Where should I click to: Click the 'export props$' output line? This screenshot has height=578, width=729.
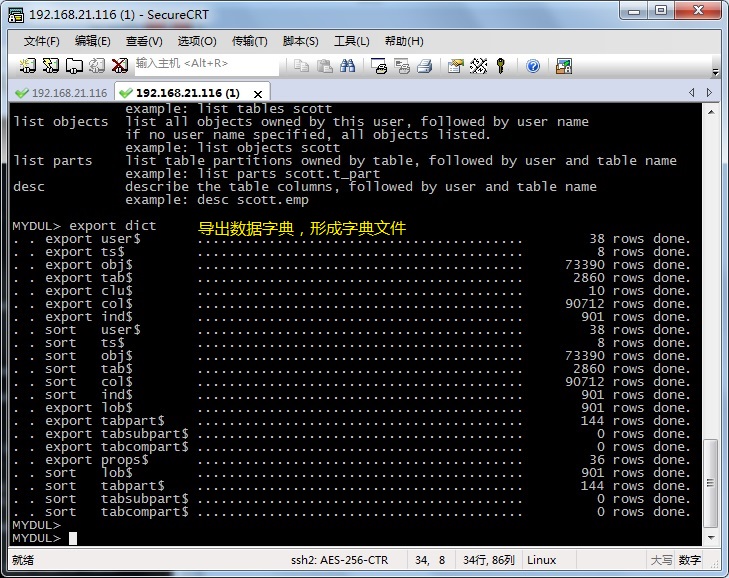(351, 460)
